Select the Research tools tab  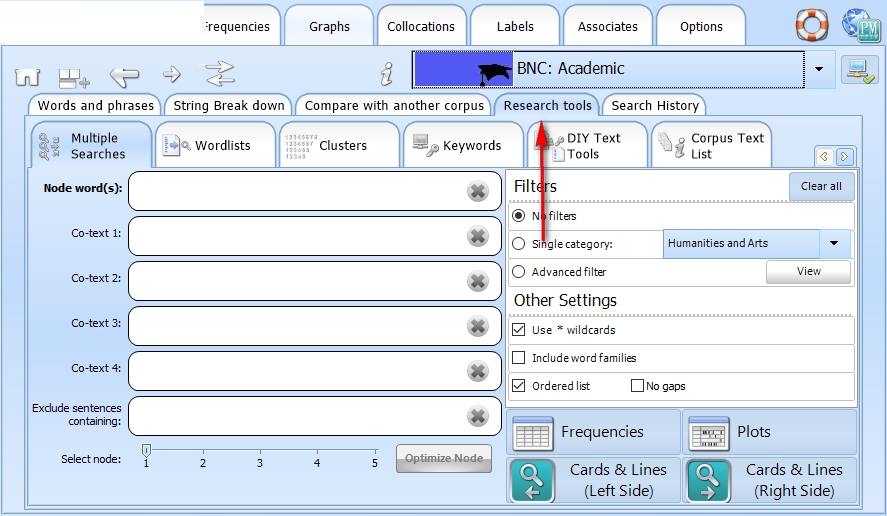(548, 105)
